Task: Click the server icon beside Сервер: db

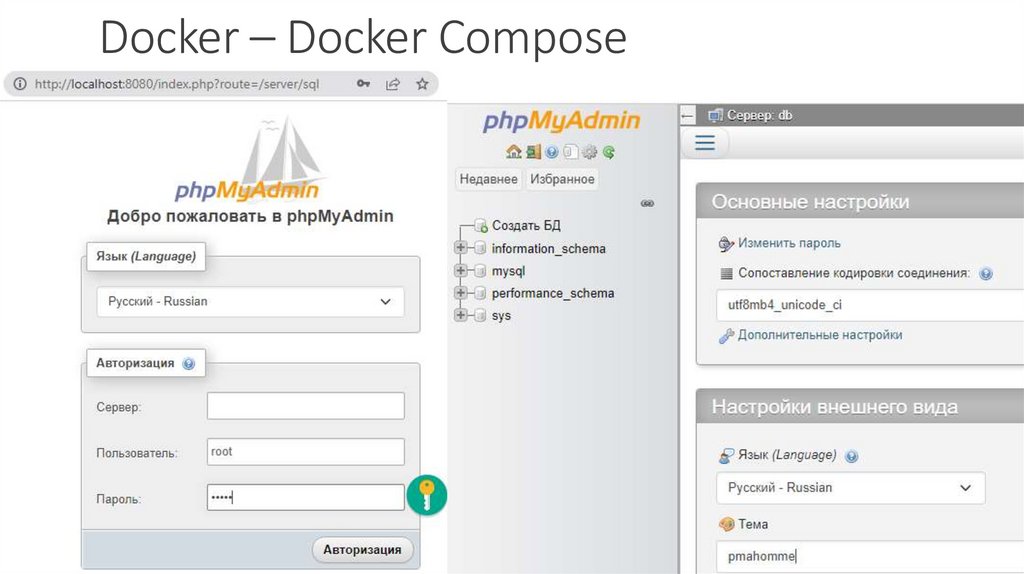Action: [715, 116]
